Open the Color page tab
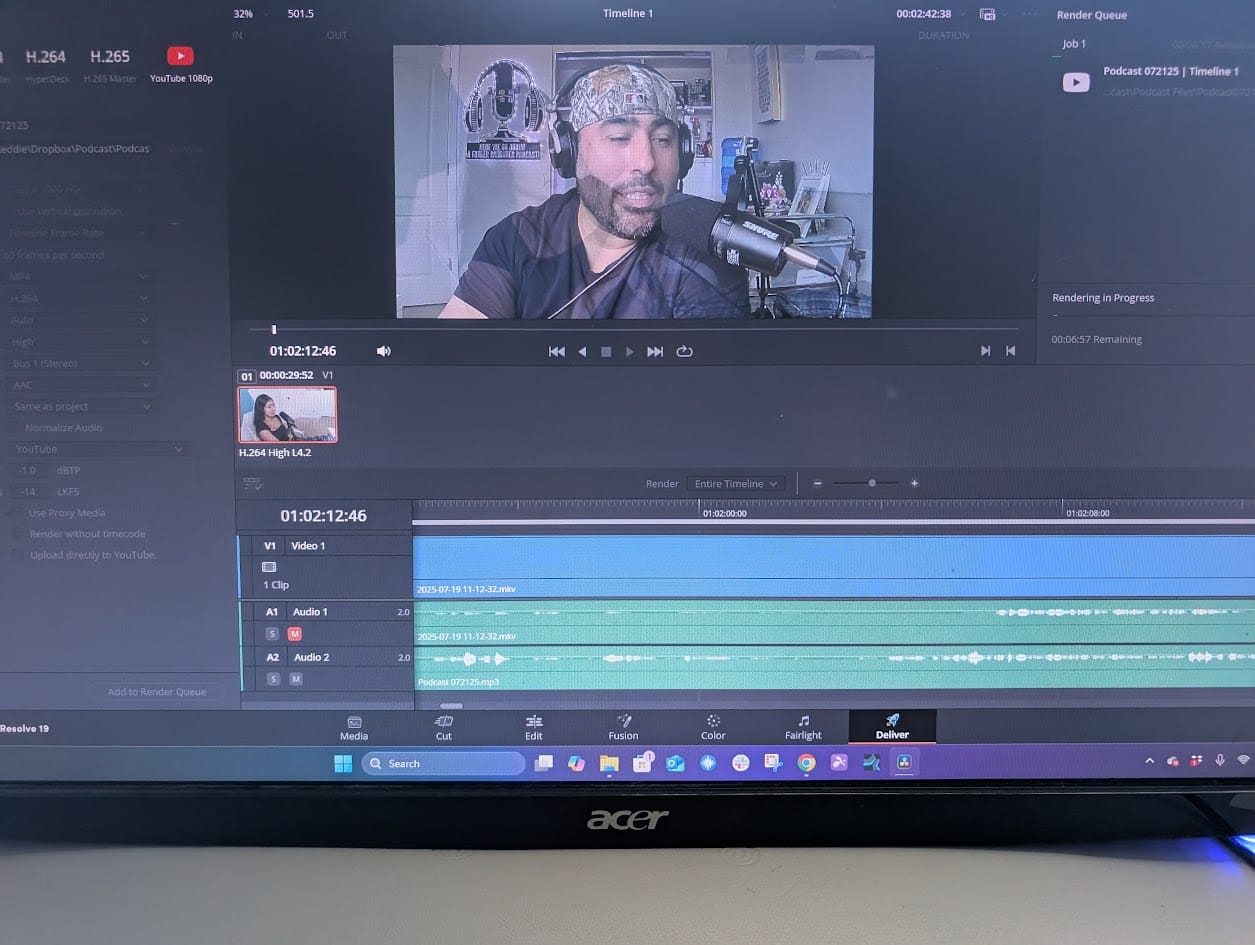Viewport: 1255px width, 945px height. tap(713, 727)
